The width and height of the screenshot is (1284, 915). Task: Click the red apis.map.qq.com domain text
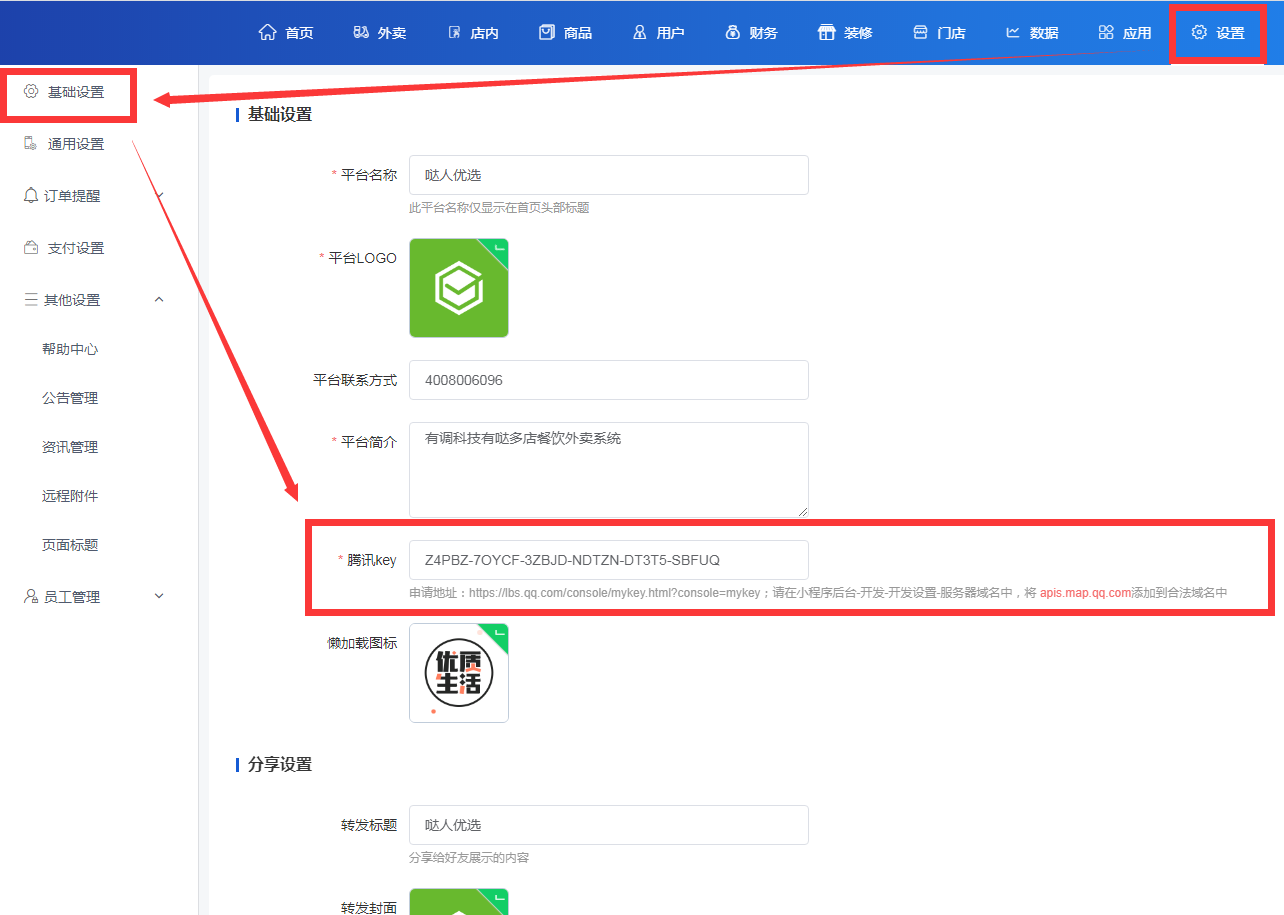click(x=1085, y=593)
